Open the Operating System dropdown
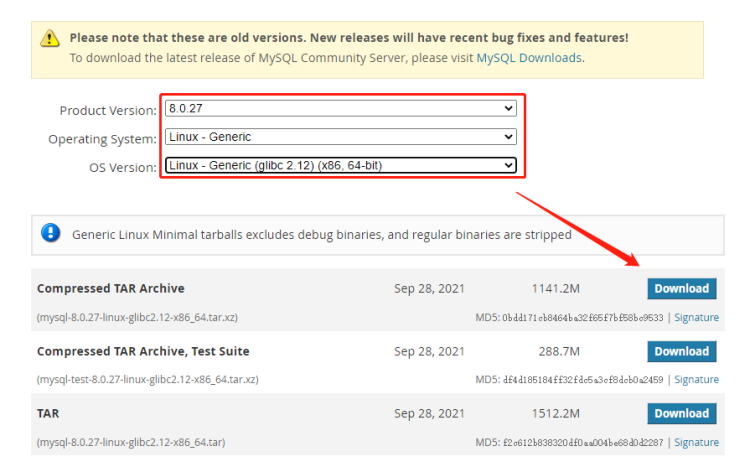This screenshot has height=467, width=750. pos(341,137)
